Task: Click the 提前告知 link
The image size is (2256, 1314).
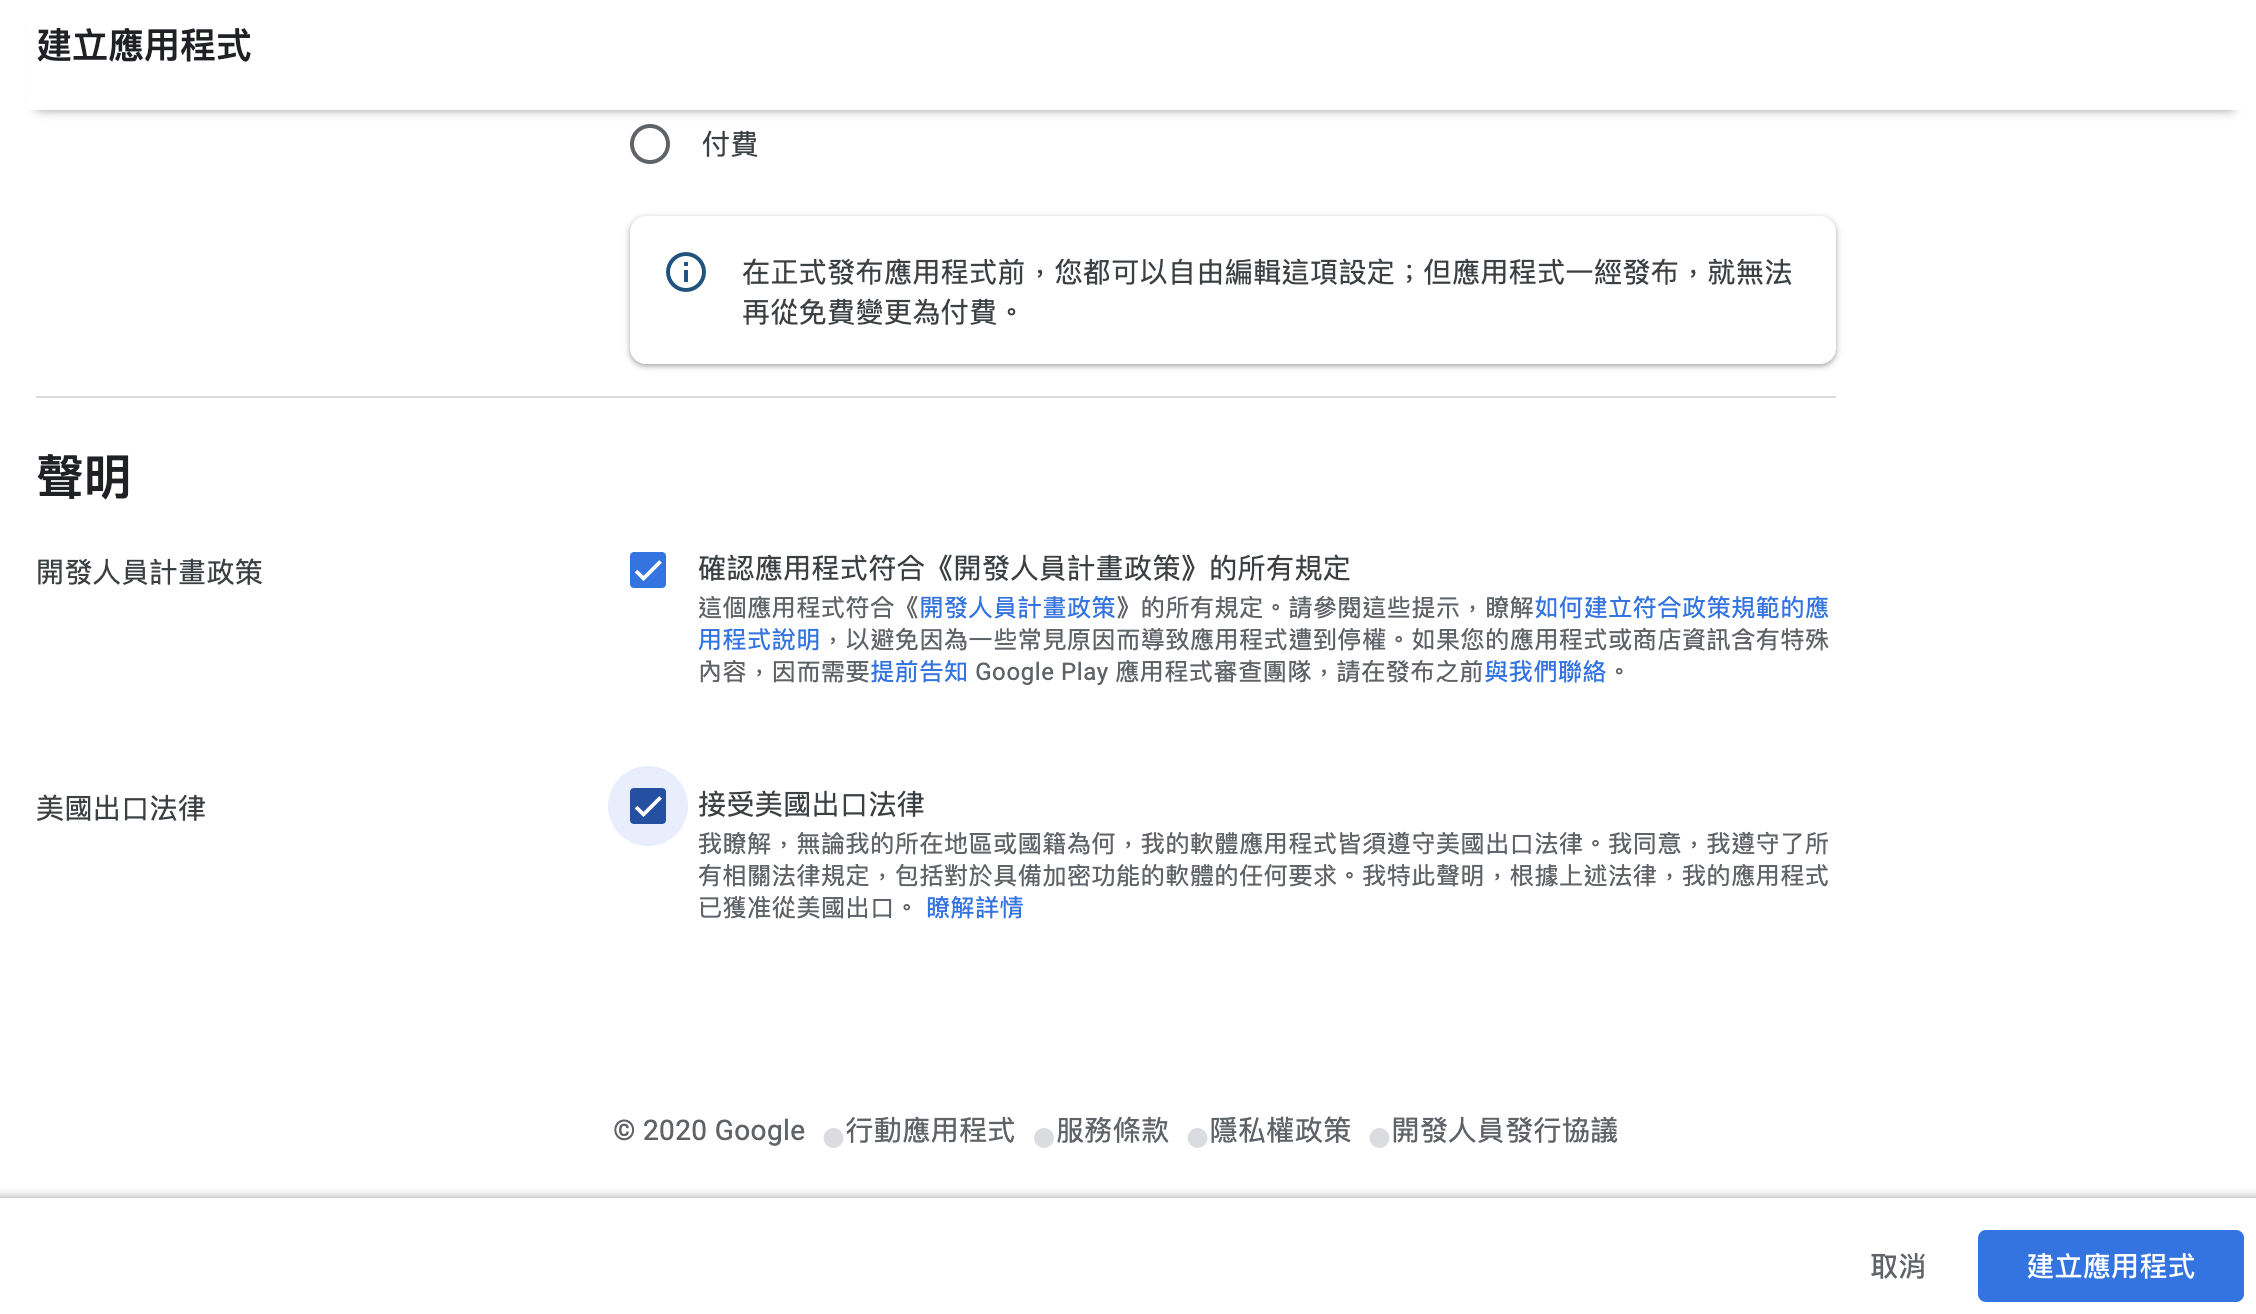Action: (919, 672)
